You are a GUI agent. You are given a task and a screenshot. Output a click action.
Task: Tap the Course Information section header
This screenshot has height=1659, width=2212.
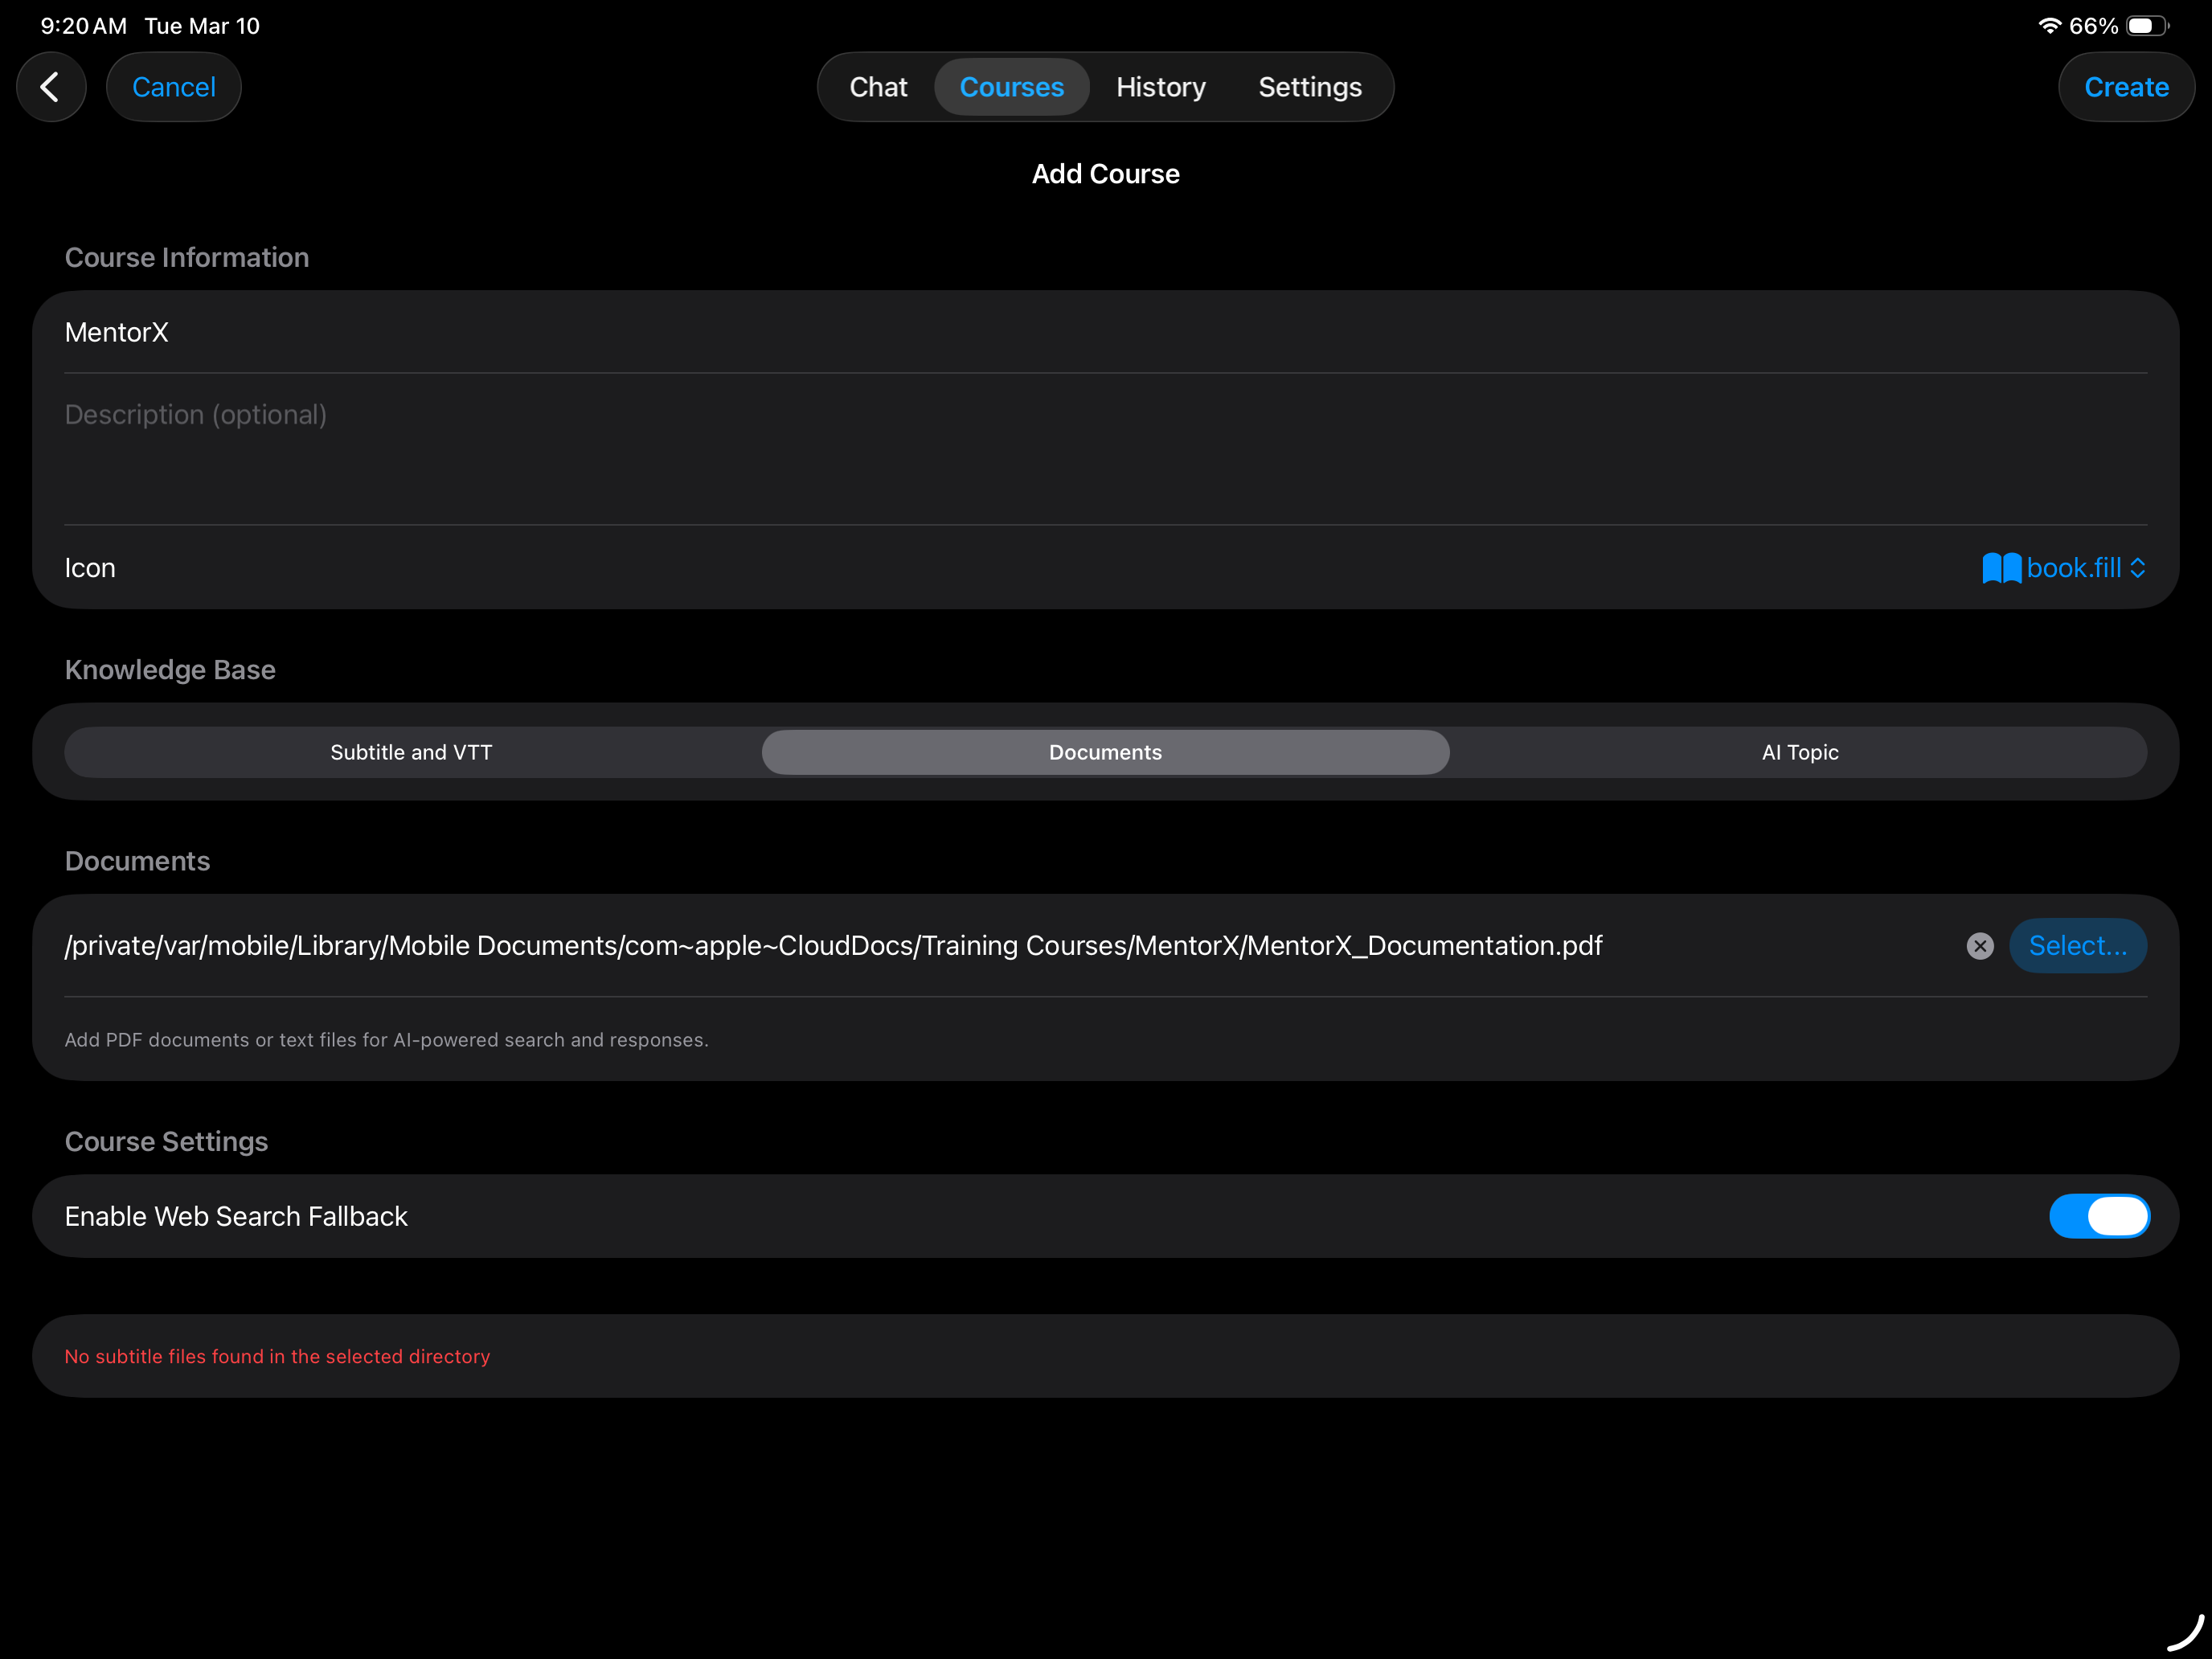[x=187, y=258]
